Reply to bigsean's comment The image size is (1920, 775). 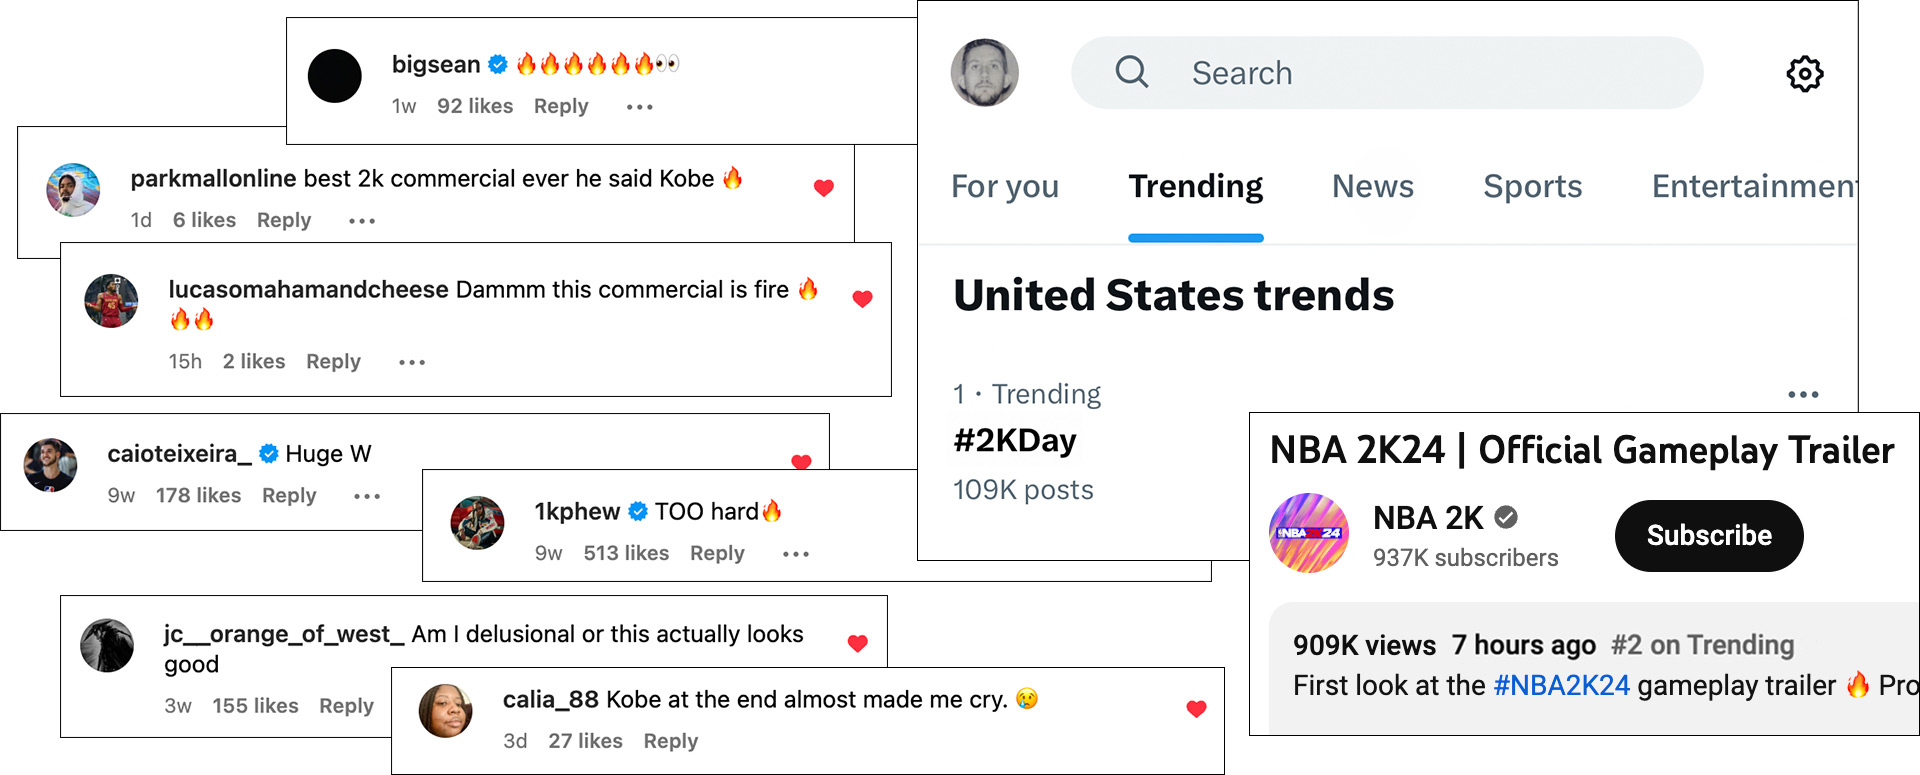click(x=561, y=107)
